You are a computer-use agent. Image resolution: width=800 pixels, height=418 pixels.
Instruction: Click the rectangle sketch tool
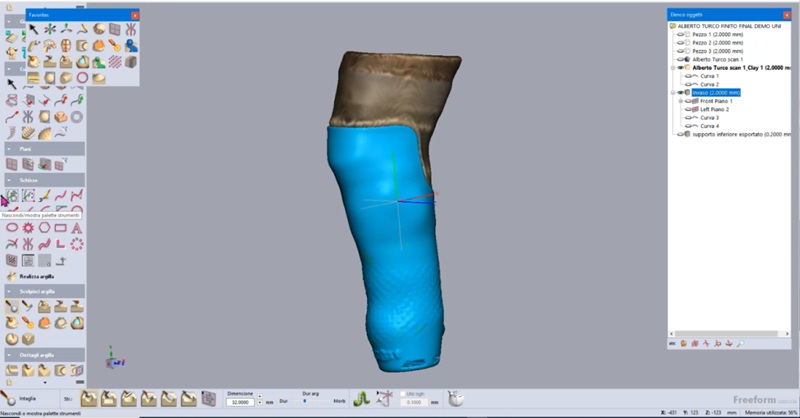coord(60,228)
